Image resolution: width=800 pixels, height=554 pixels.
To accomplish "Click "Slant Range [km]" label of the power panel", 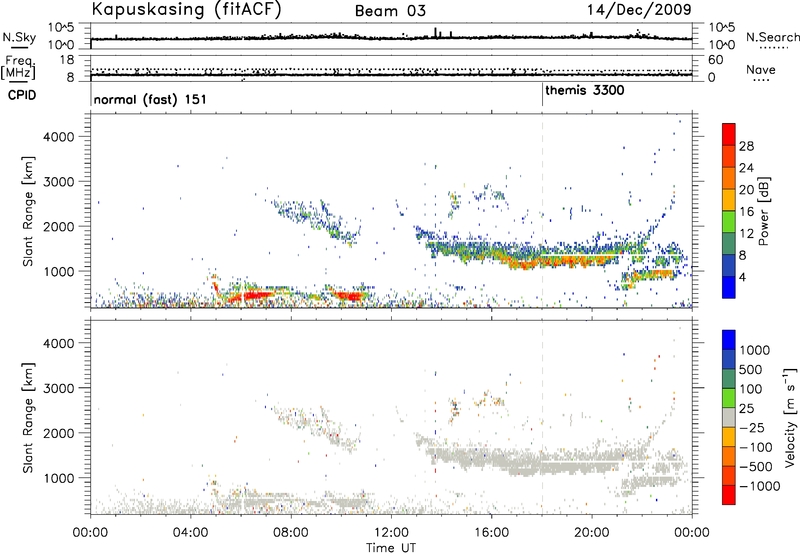I will (28, 211).
